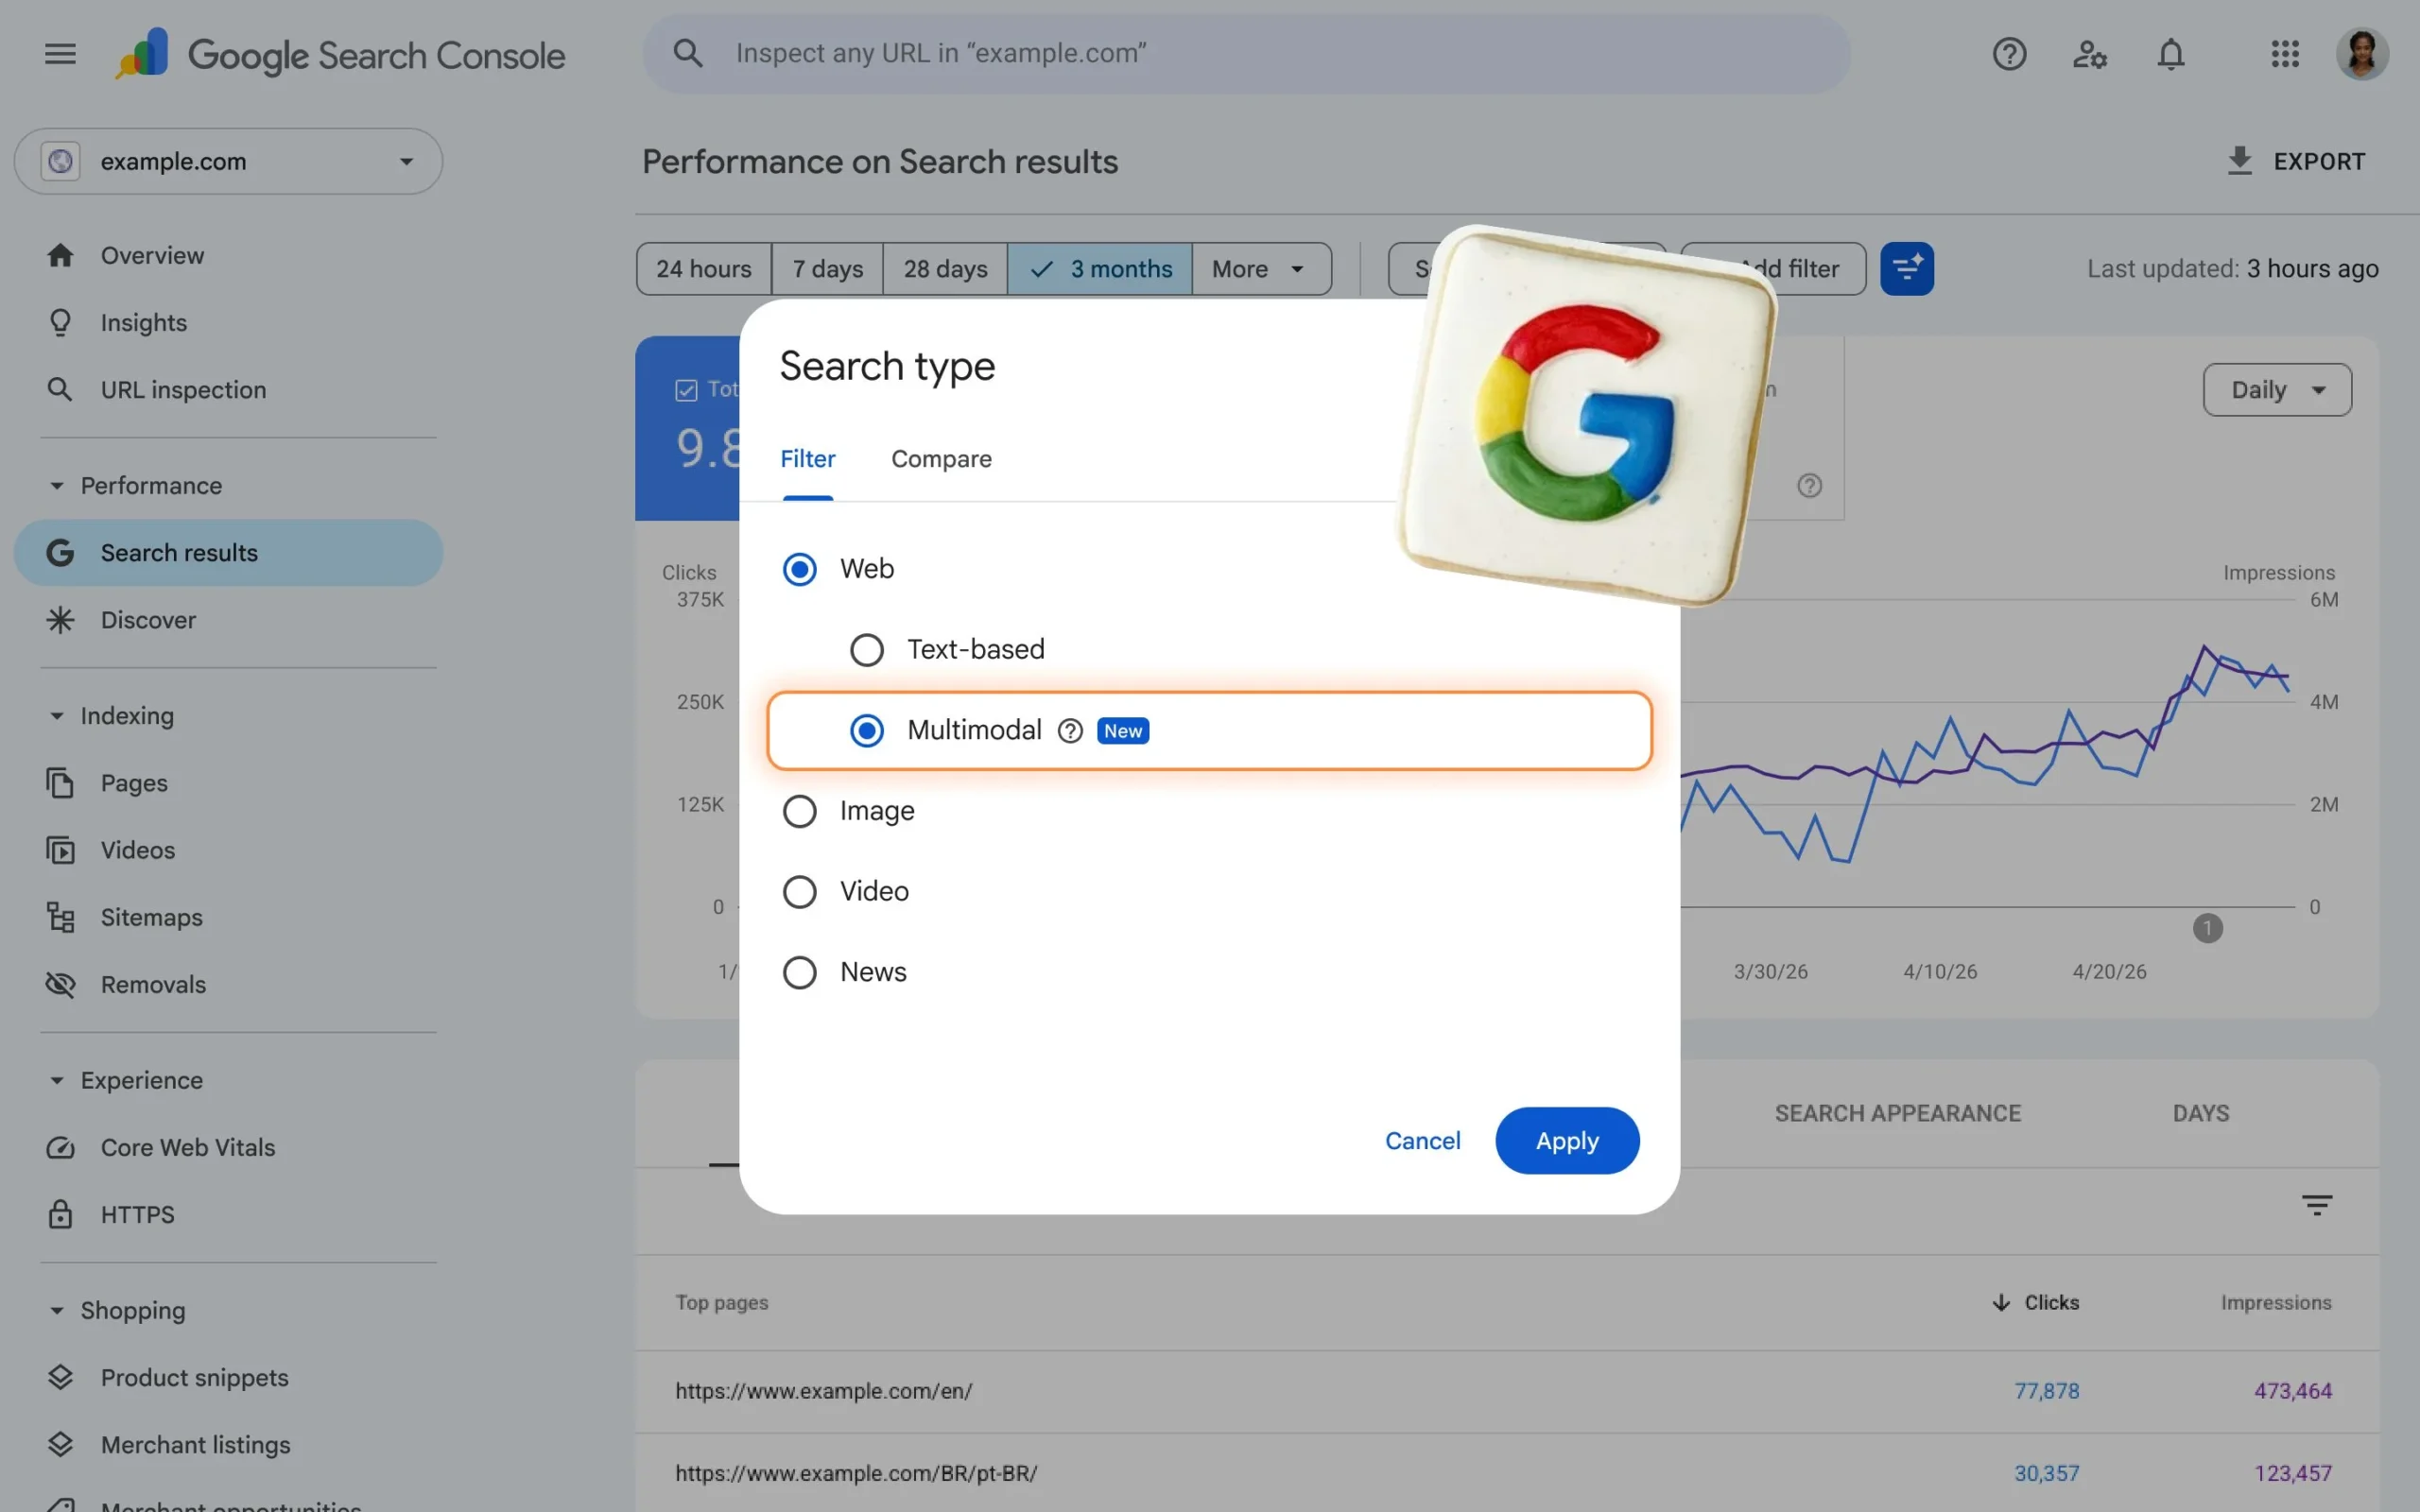Click the chart annotation marker 1

2207,928
